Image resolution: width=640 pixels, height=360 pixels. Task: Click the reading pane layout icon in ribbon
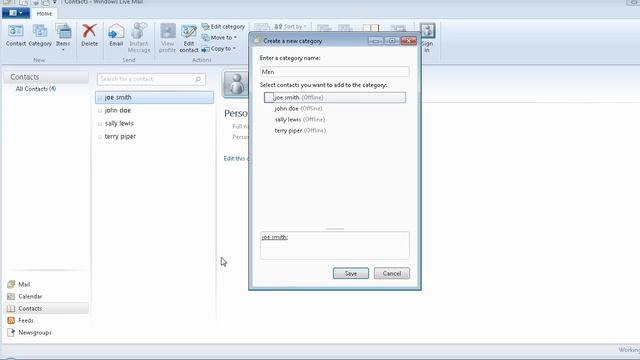371,27
